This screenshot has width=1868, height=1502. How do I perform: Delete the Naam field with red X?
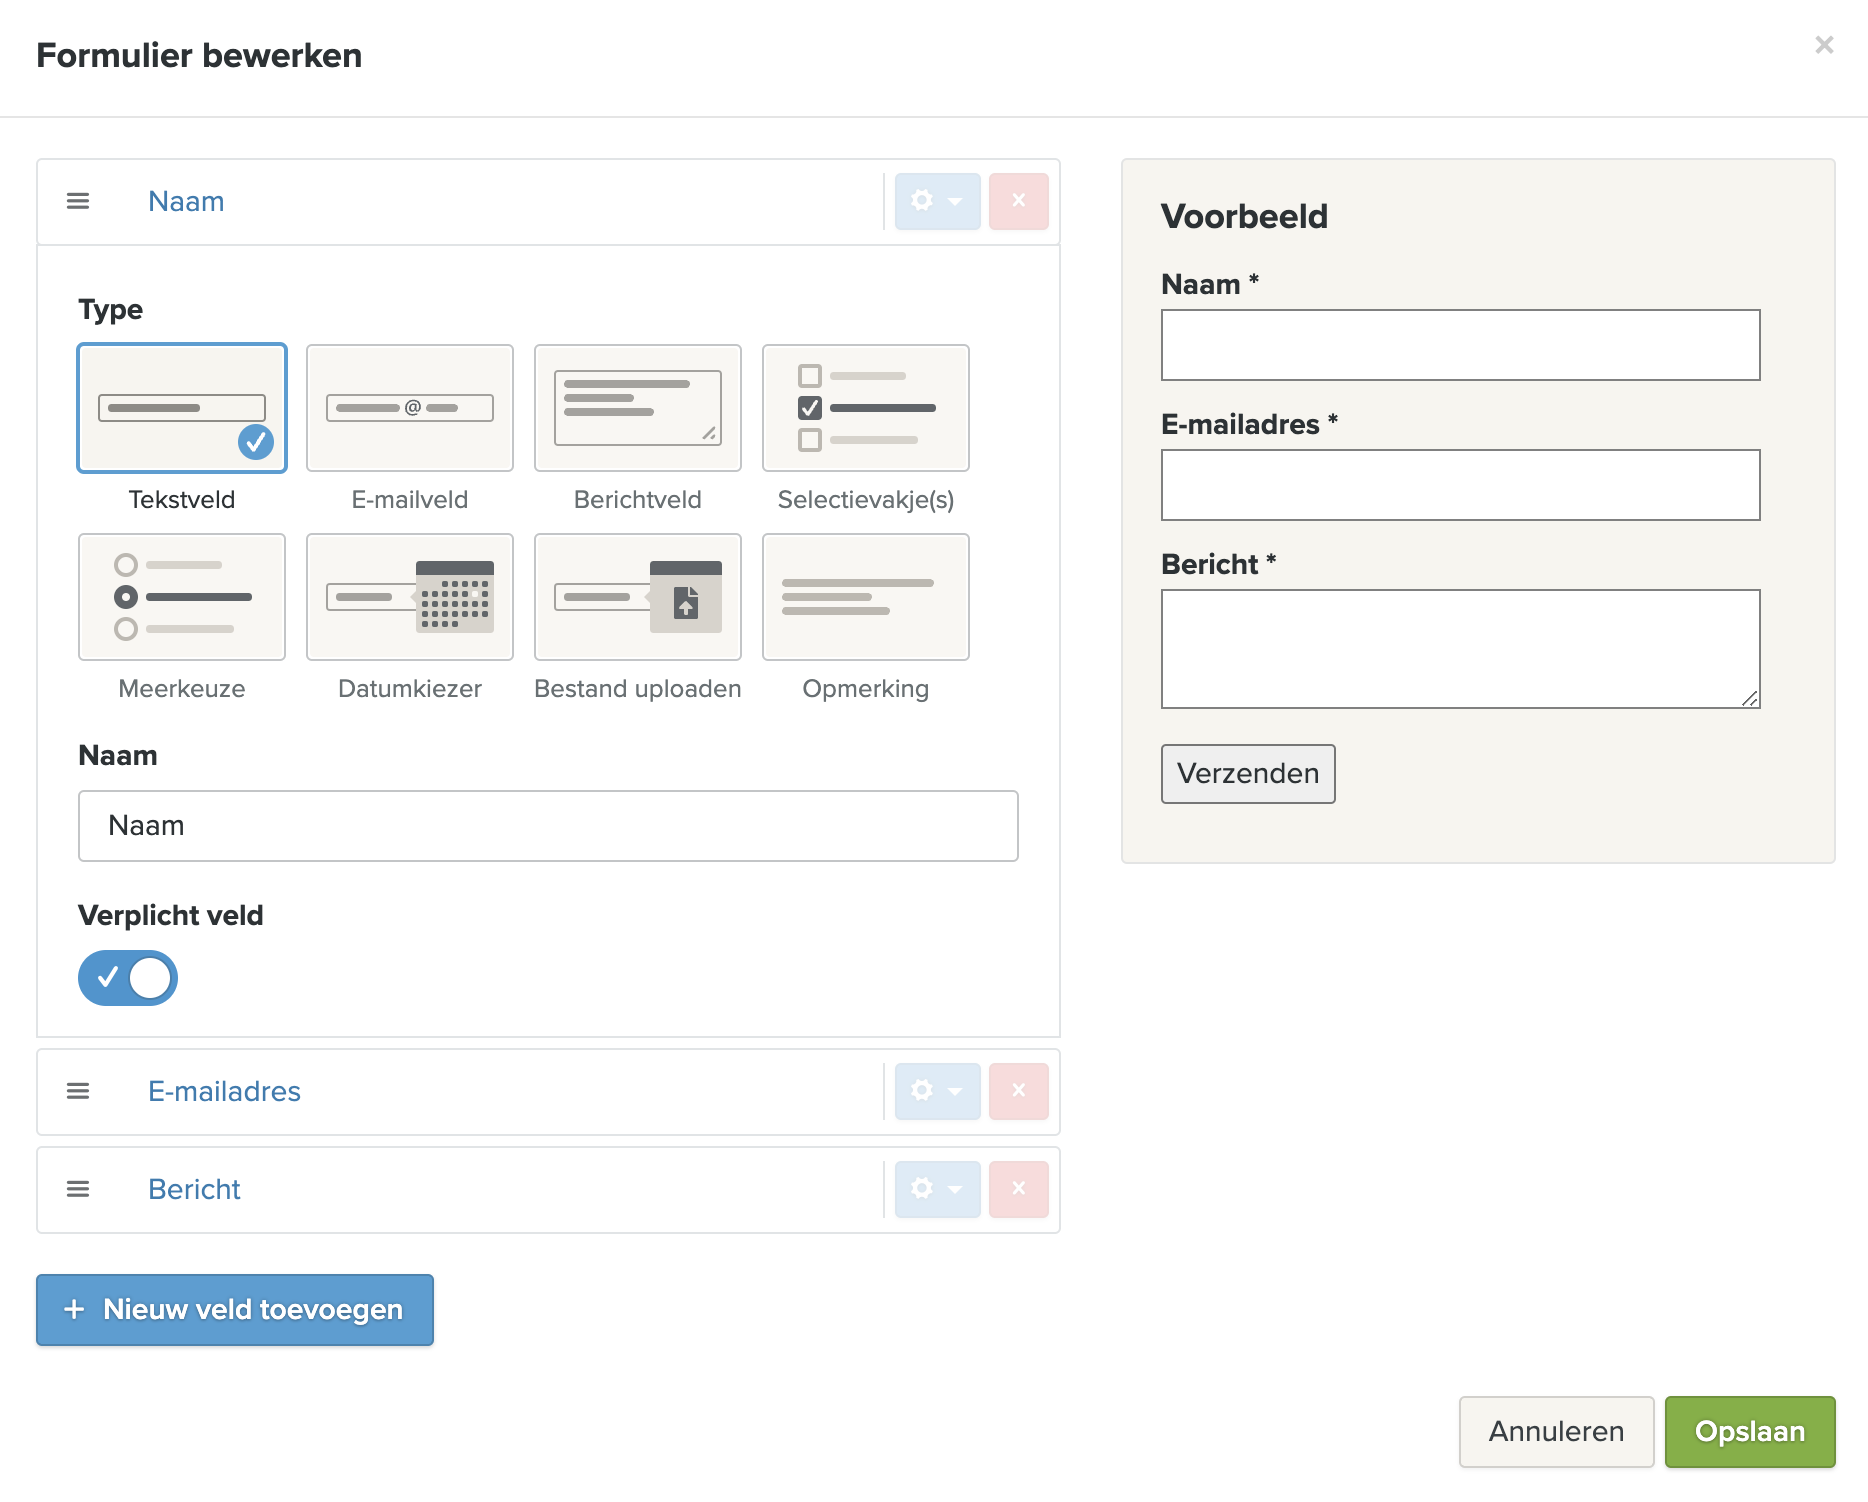coord(1018,201)
